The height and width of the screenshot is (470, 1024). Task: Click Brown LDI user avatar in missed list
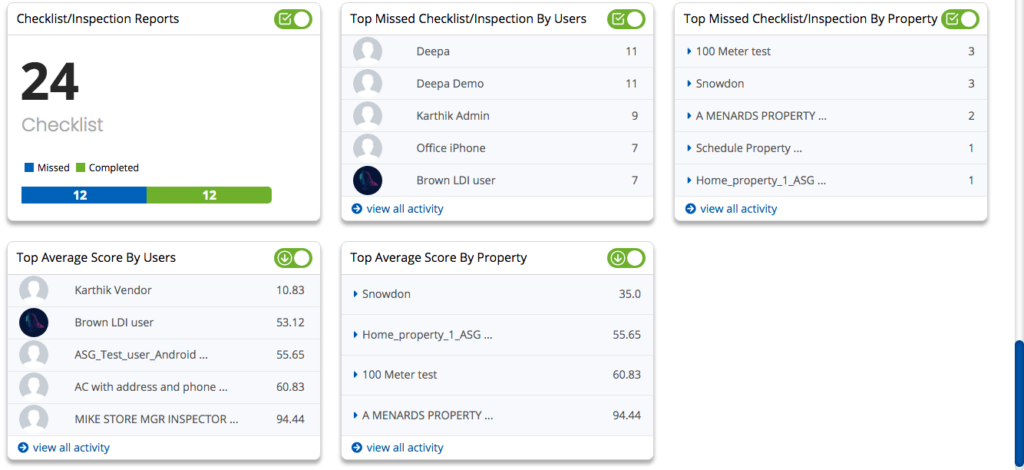[368, 180]
